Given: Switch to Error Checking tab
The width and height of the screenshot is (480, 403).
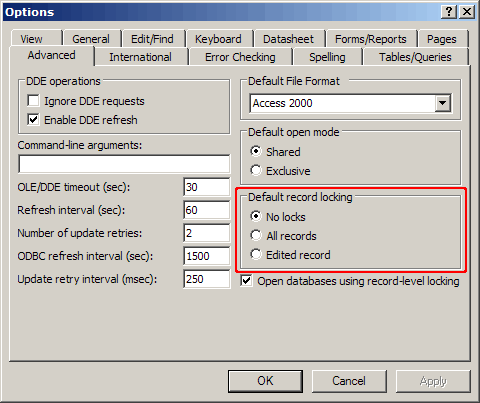Looking at the screenshot, I should (240, 57).
